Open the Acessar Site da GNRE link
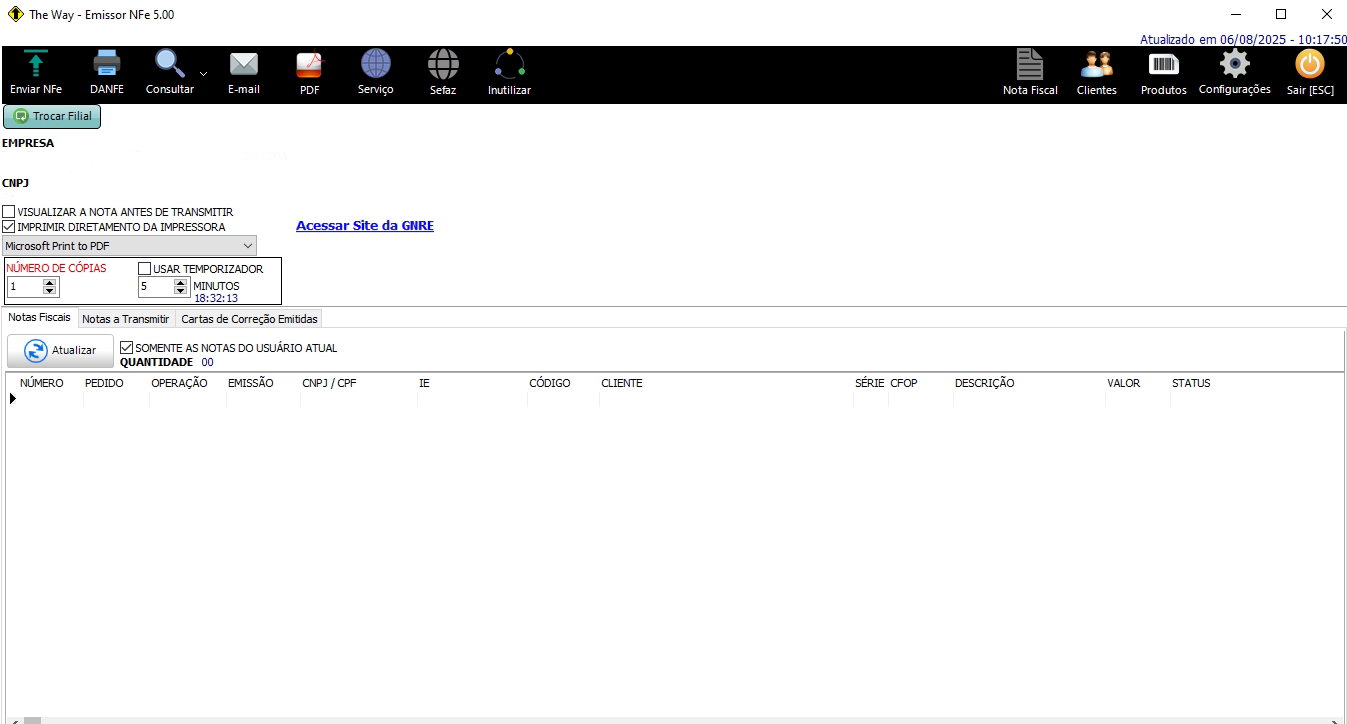 coord(365,226)
